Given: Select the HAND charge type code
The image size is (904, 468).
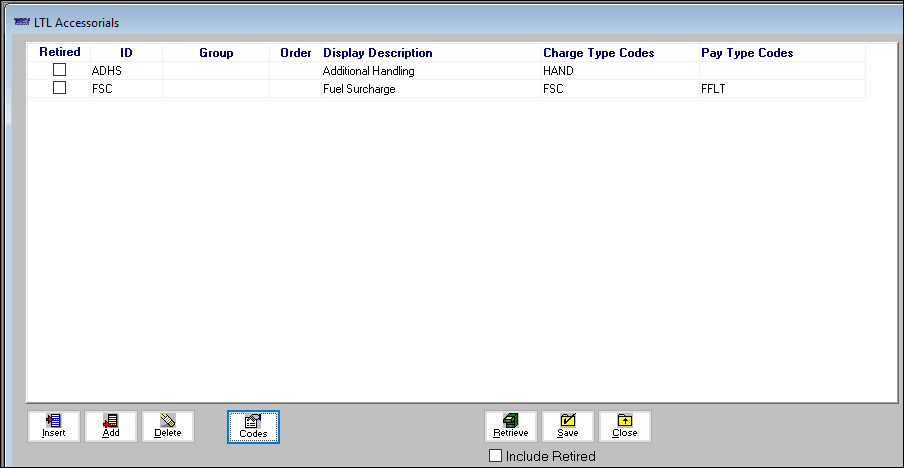Looking at the screenshot, I should click(x=558, y=71).
